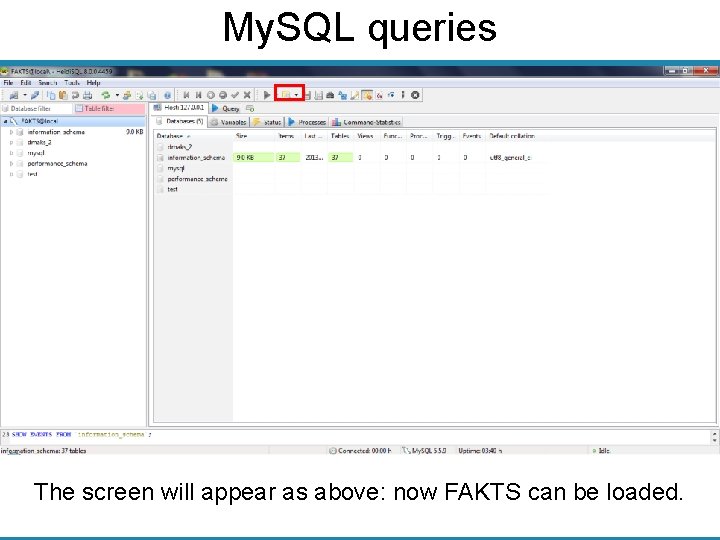Open the Search menu
Image resolution: width=720 pixels, height=540 pixels.
tap(48, 83)
